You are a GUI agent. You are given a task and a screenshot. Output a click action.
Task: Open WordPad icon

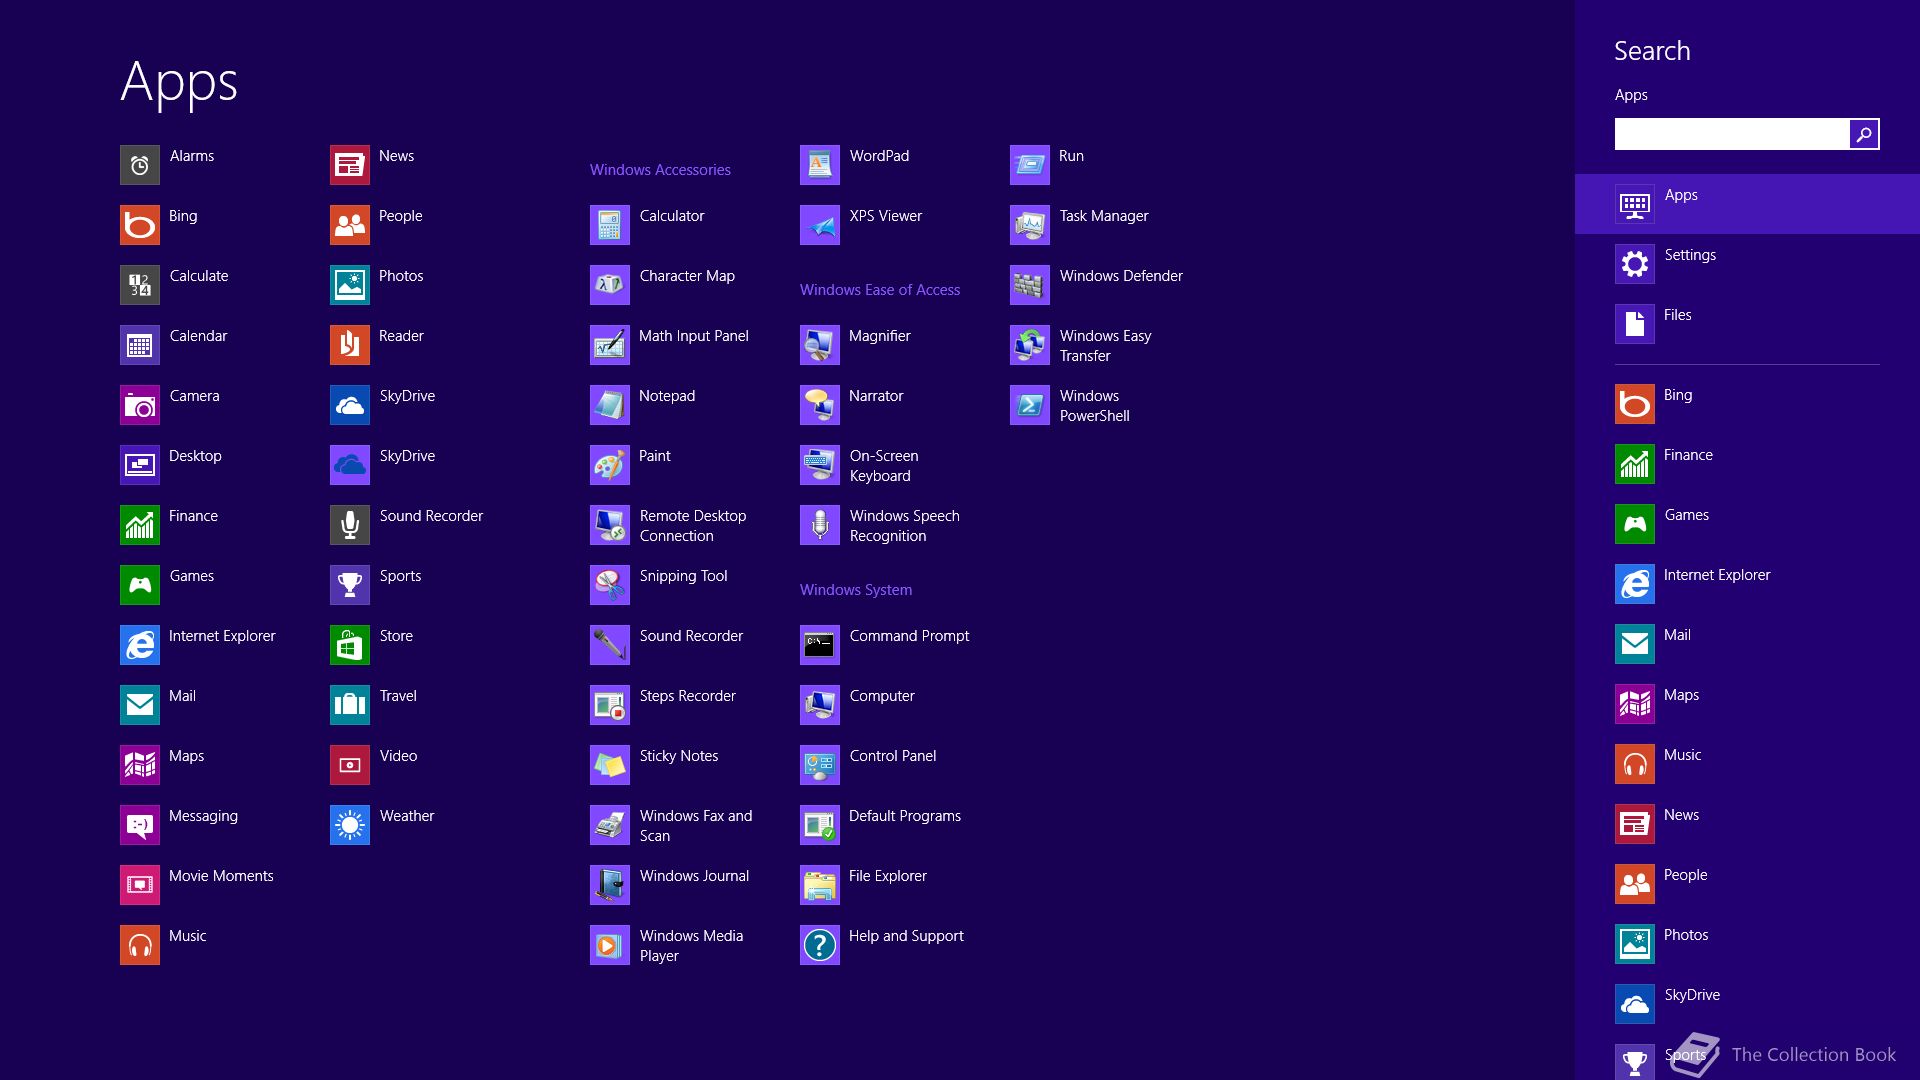click(820, 165)
